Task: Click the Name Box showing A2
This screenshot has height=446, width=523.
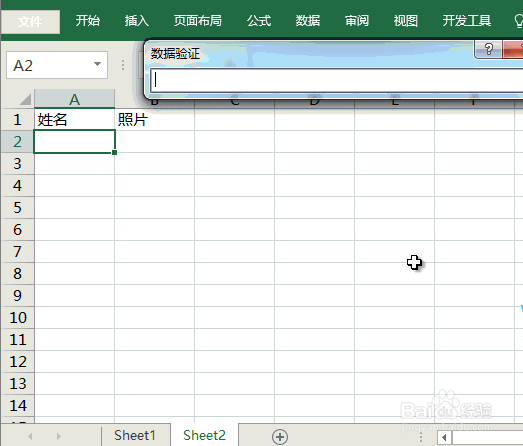Action: point(57,65)
